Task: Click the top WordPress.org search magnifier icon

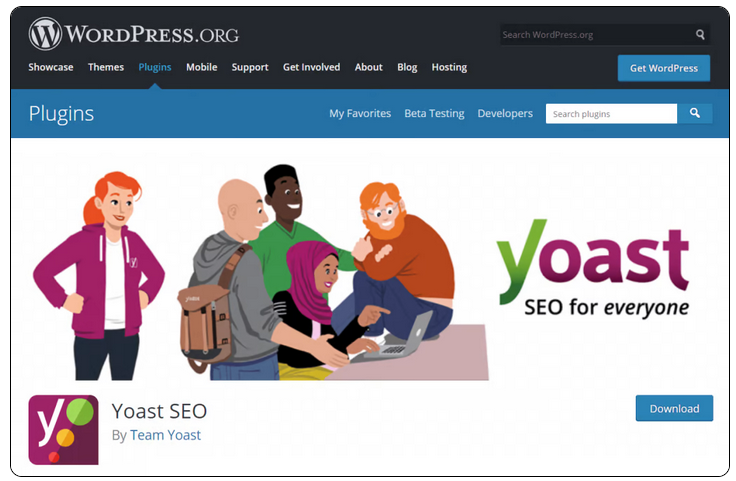Action: (700, 35)
